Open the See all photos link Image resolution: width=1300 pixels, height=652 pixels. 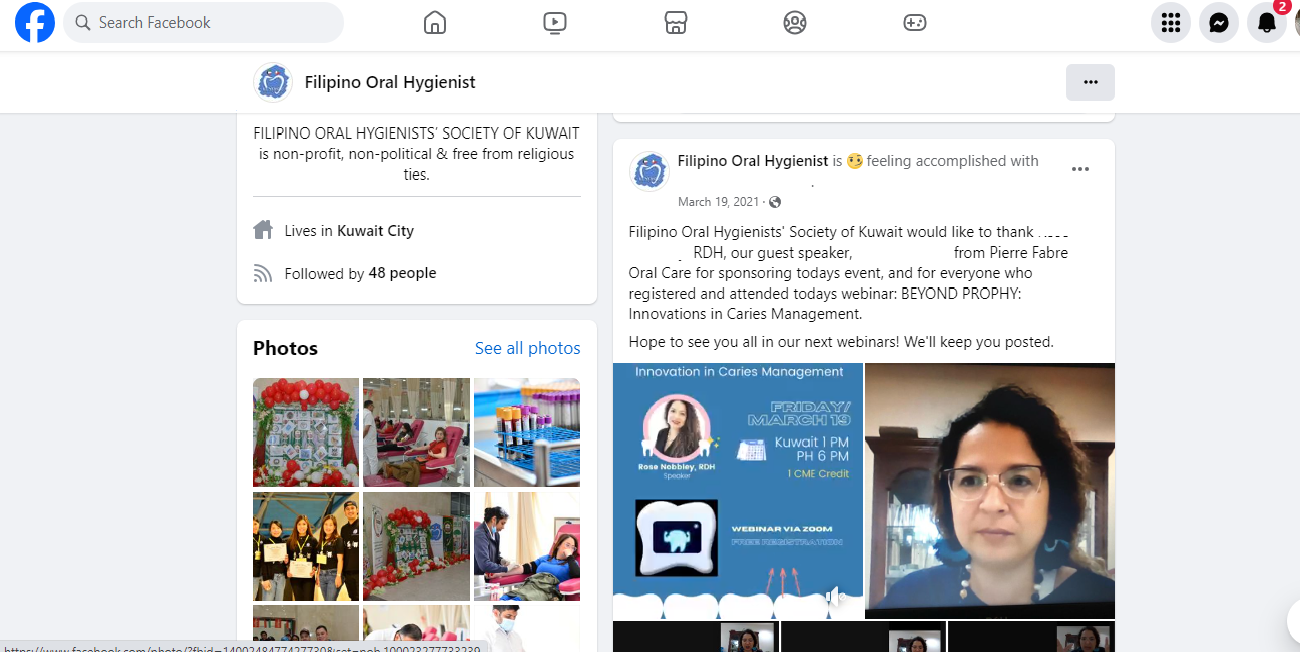point(527,348)
